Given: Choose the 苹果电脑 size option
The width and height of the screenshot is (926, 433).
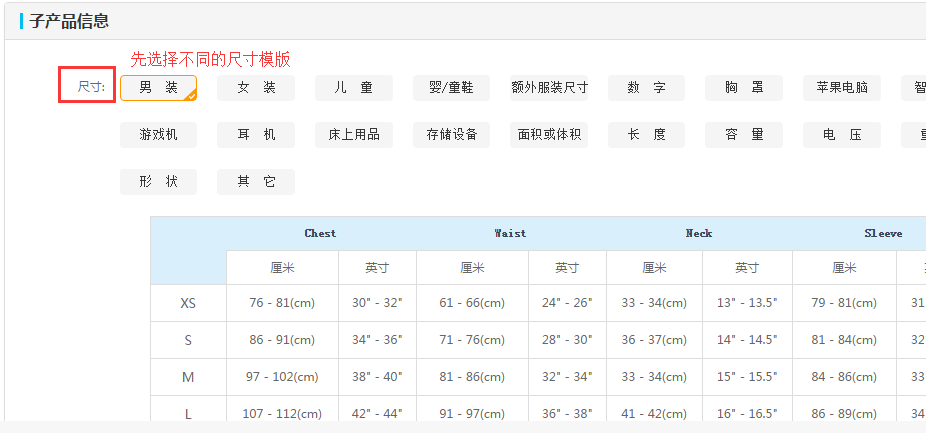Looking at the screenshot, I should [841, 88].
